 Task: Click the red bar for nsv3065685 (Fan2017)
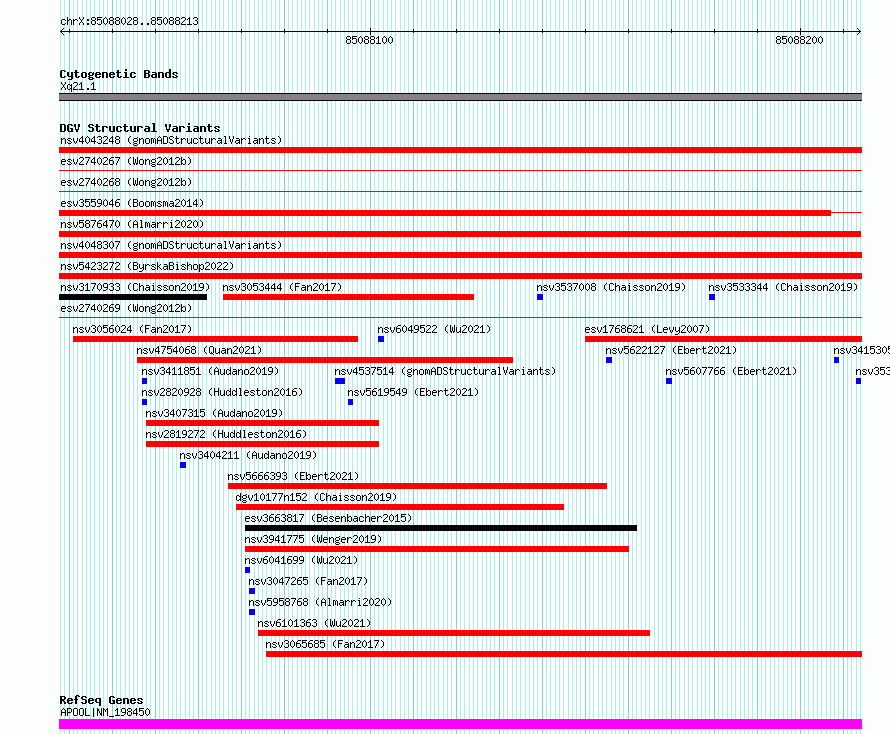[564, 654]
